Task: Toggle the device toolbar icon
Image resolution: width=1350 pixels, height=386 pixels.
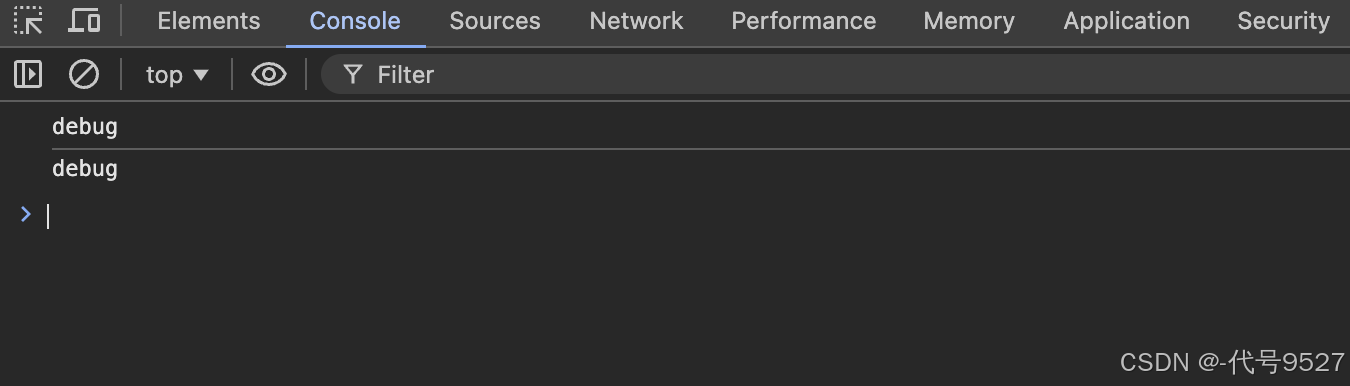Action: tap(85, 20)
